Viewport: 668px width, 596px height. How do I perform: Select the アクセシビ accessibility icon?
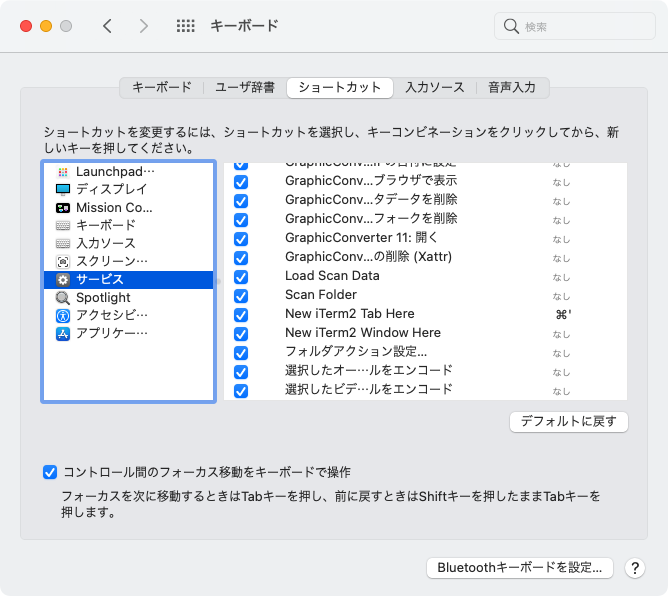63,316
